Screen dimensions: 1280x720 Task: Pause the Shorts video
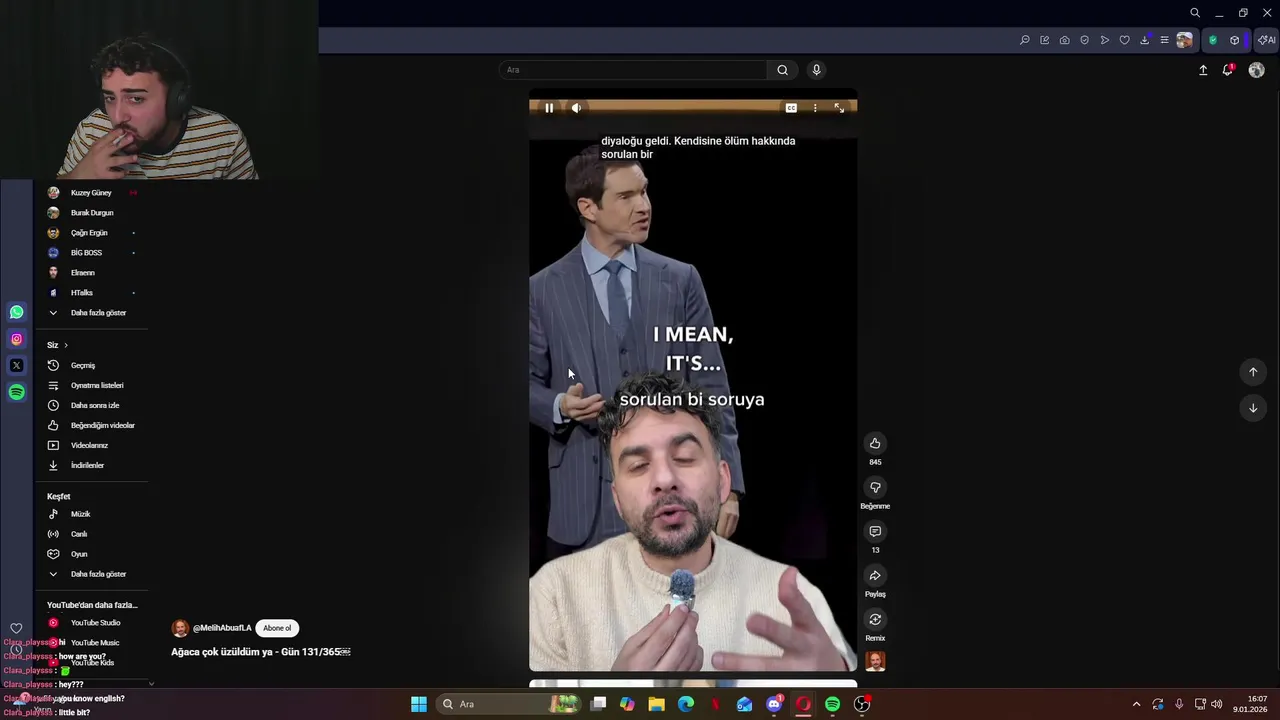pos(549,108)
